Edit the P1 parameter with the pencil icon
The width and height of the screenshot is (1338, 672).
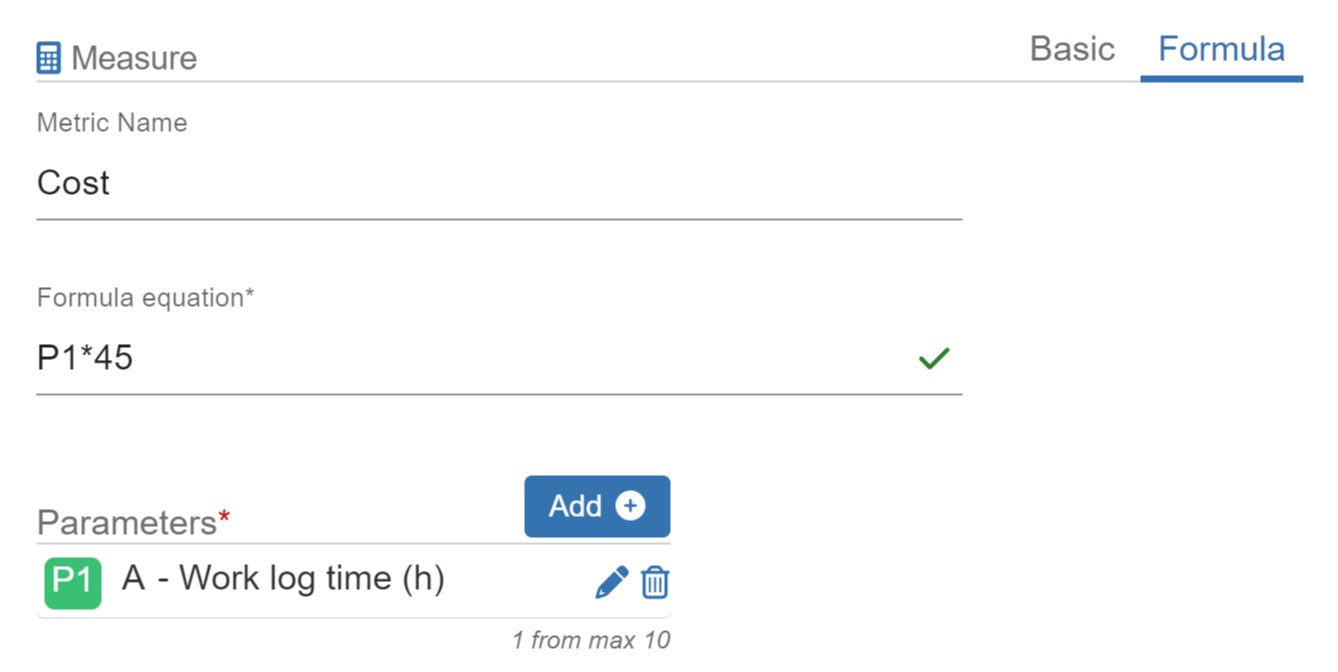(x=611, y=582)
